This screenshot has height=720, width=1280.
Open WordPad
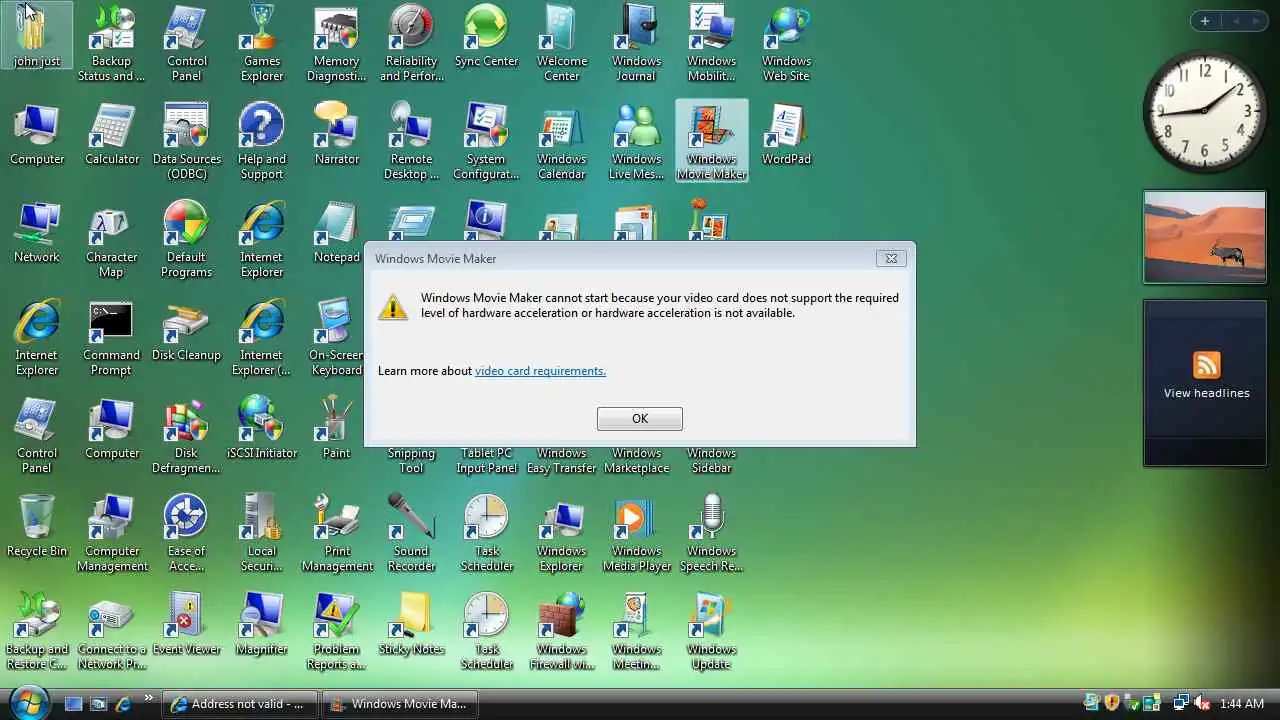(x=786, y=134)
